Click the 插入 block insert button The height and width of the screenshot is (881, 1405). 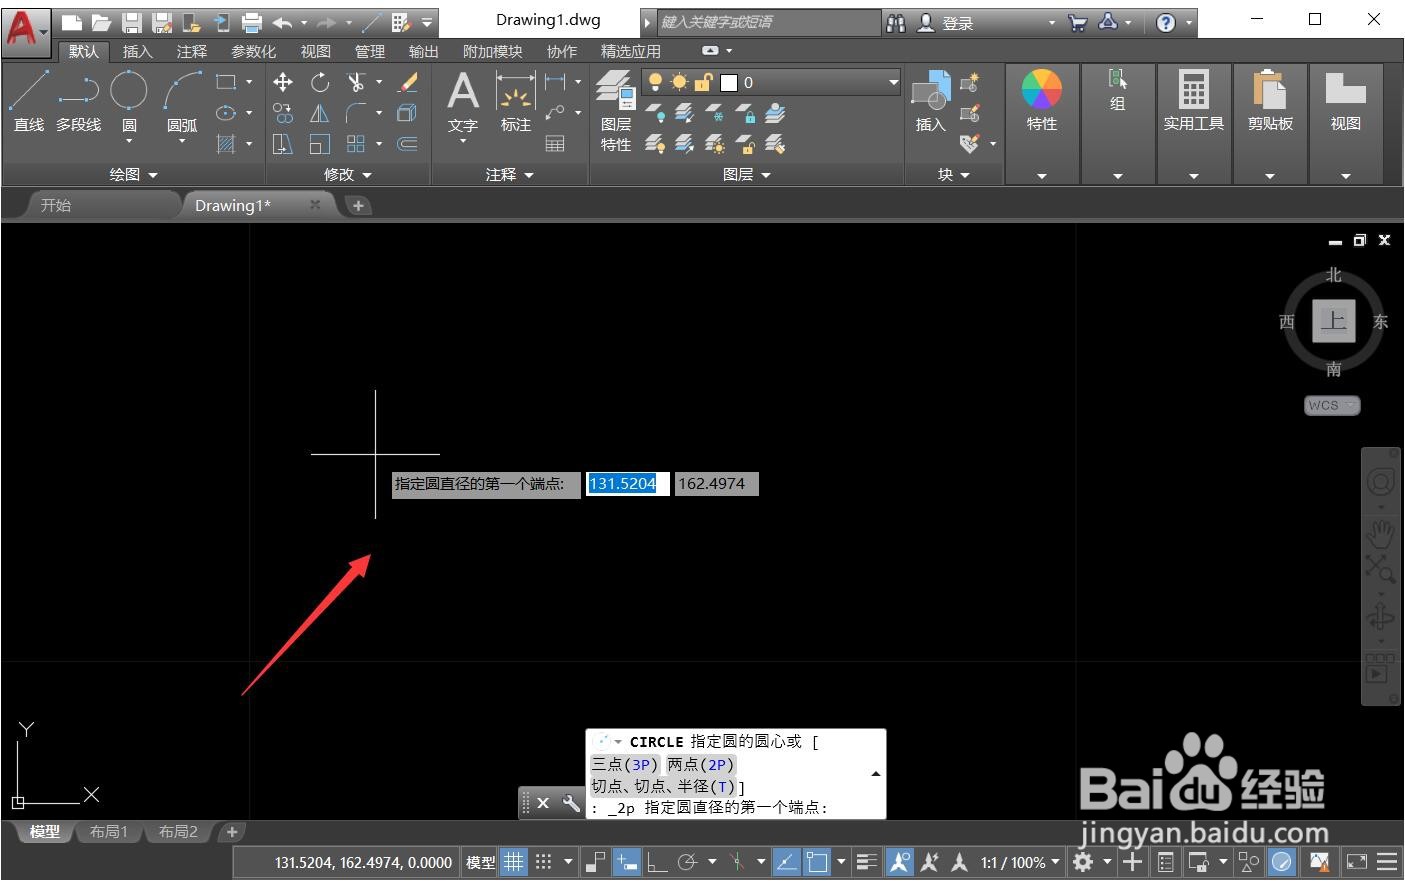931,101
